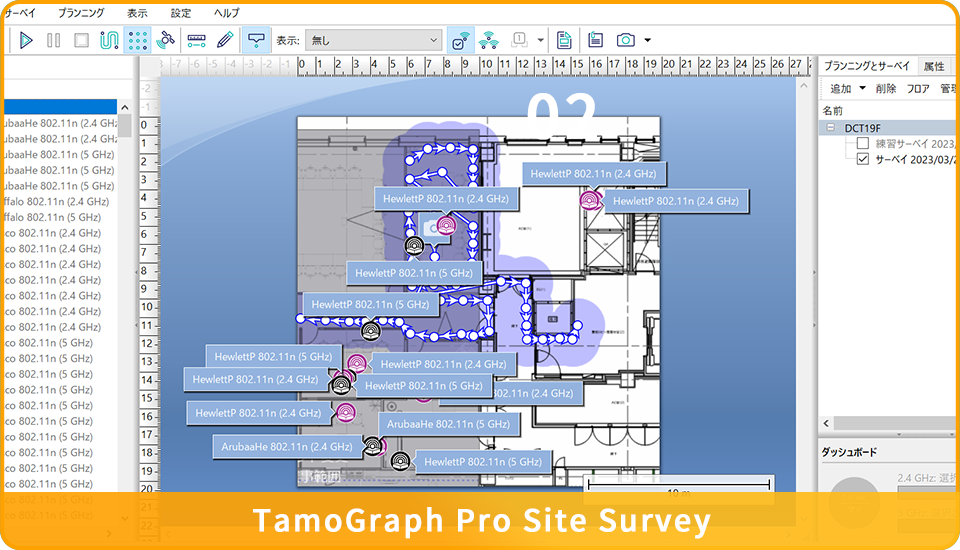Viewport: 960px width, 550px height.
Task: Switch to the 属性 tab
Action: 934,66
